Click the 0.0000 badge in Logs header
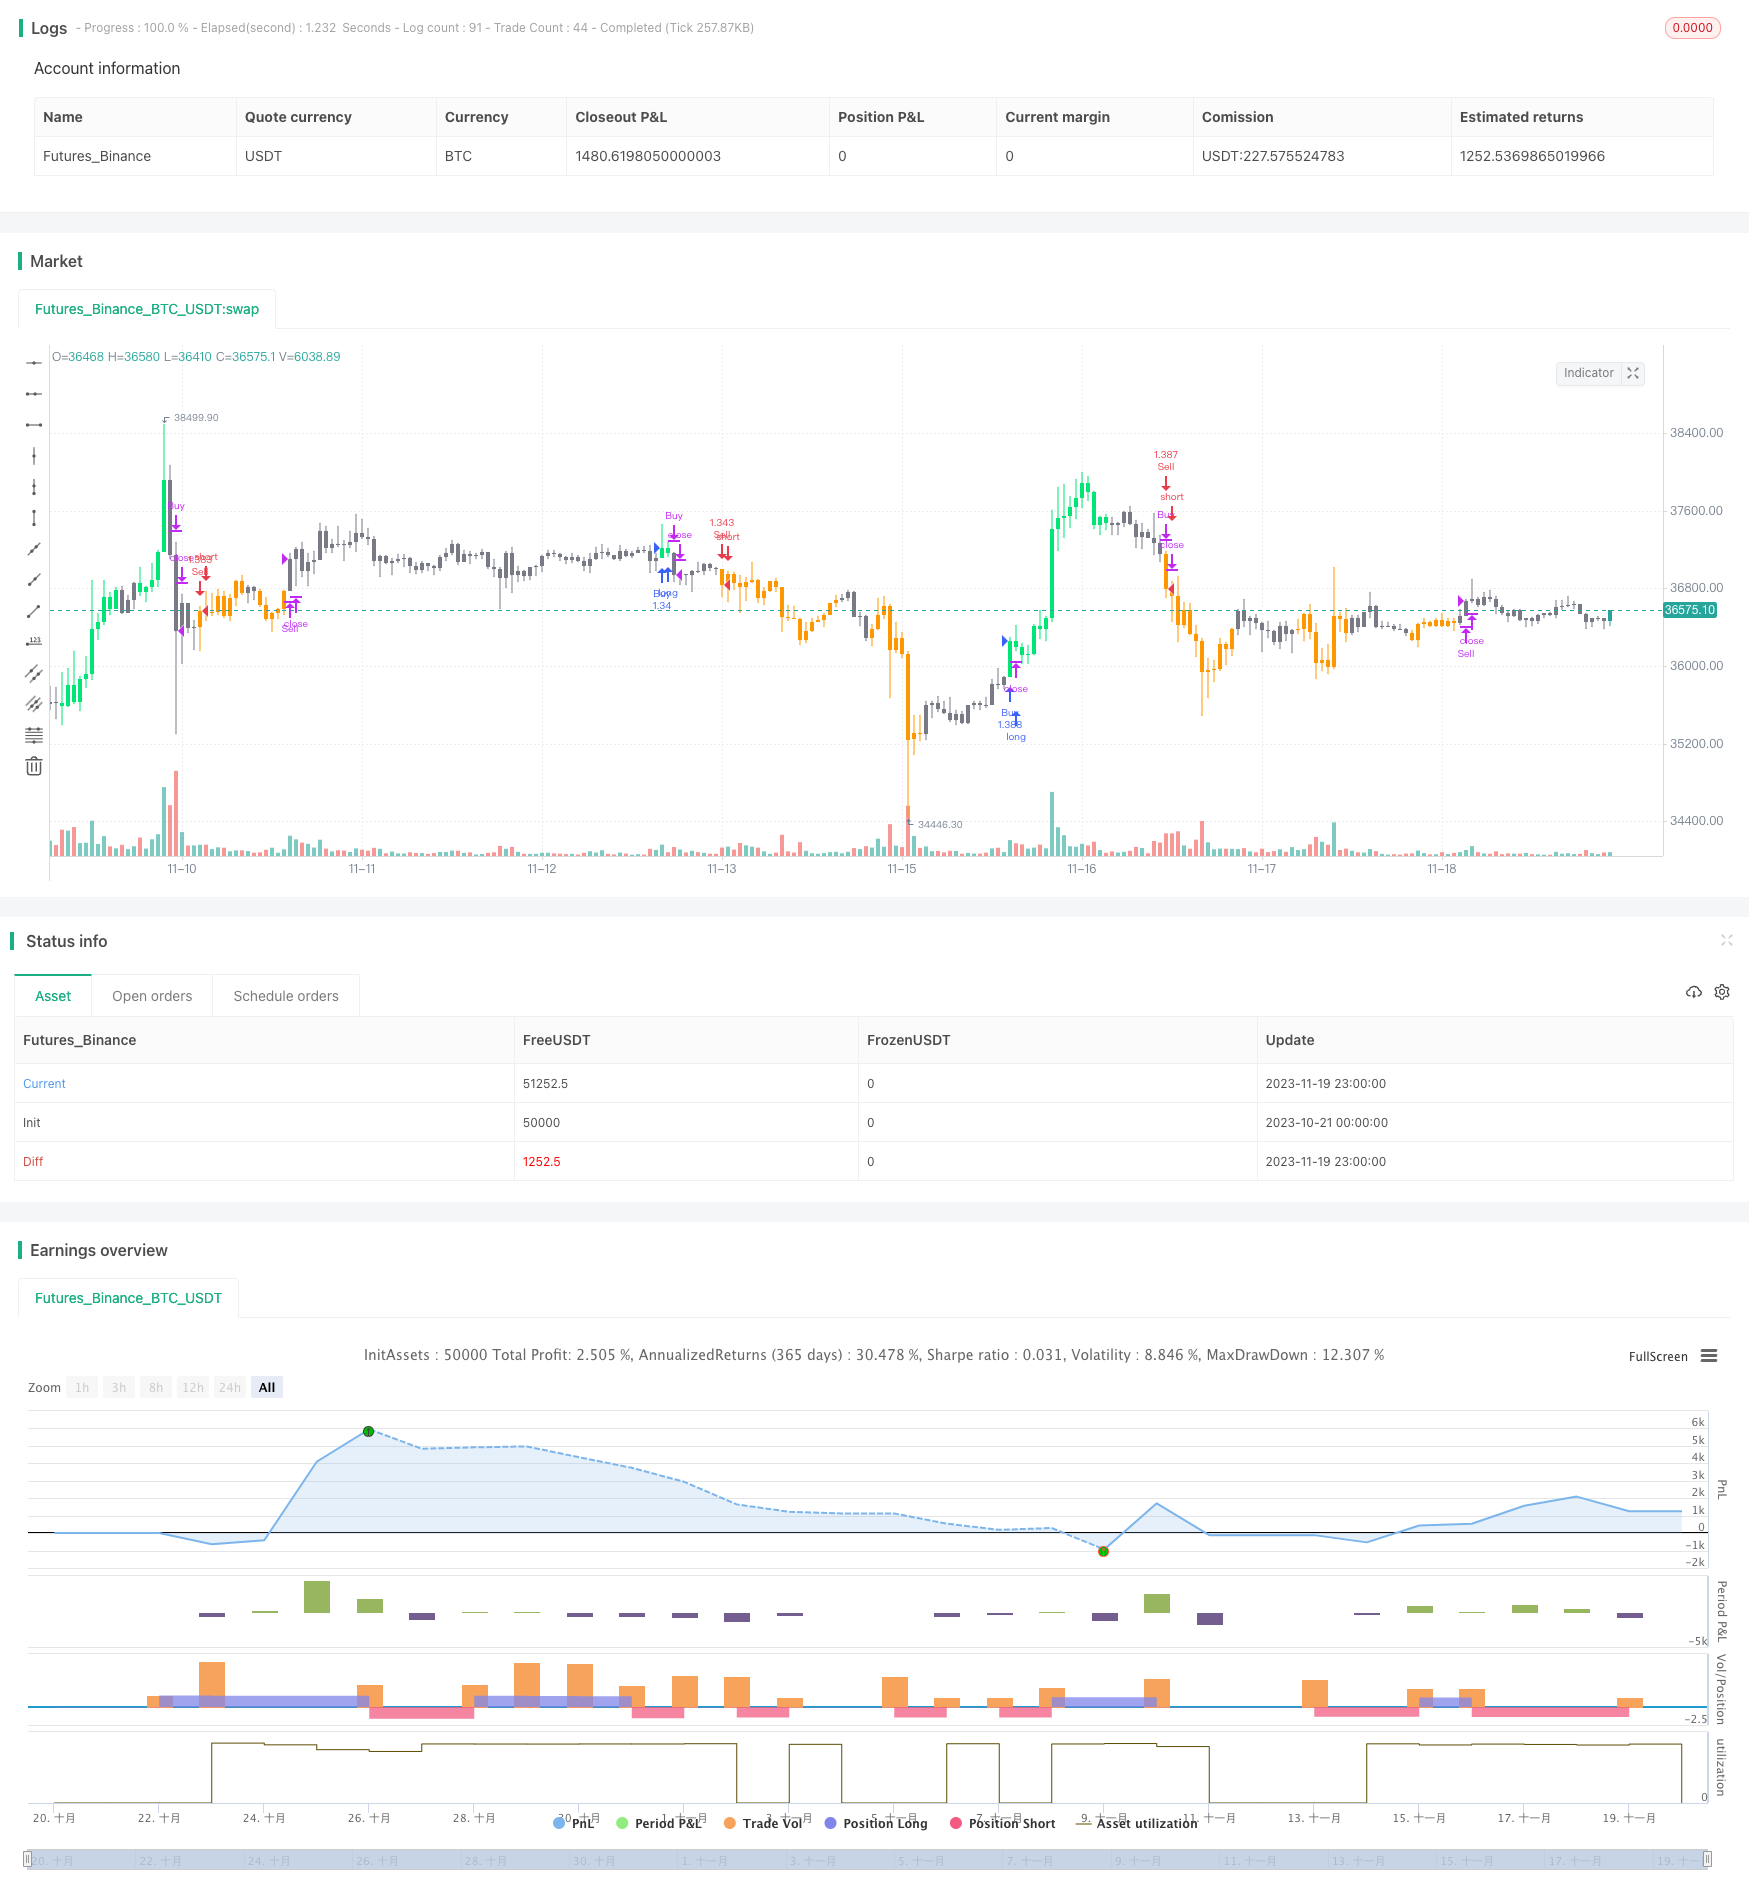Screen dimensions: 1749x1898 (1692, 28)
